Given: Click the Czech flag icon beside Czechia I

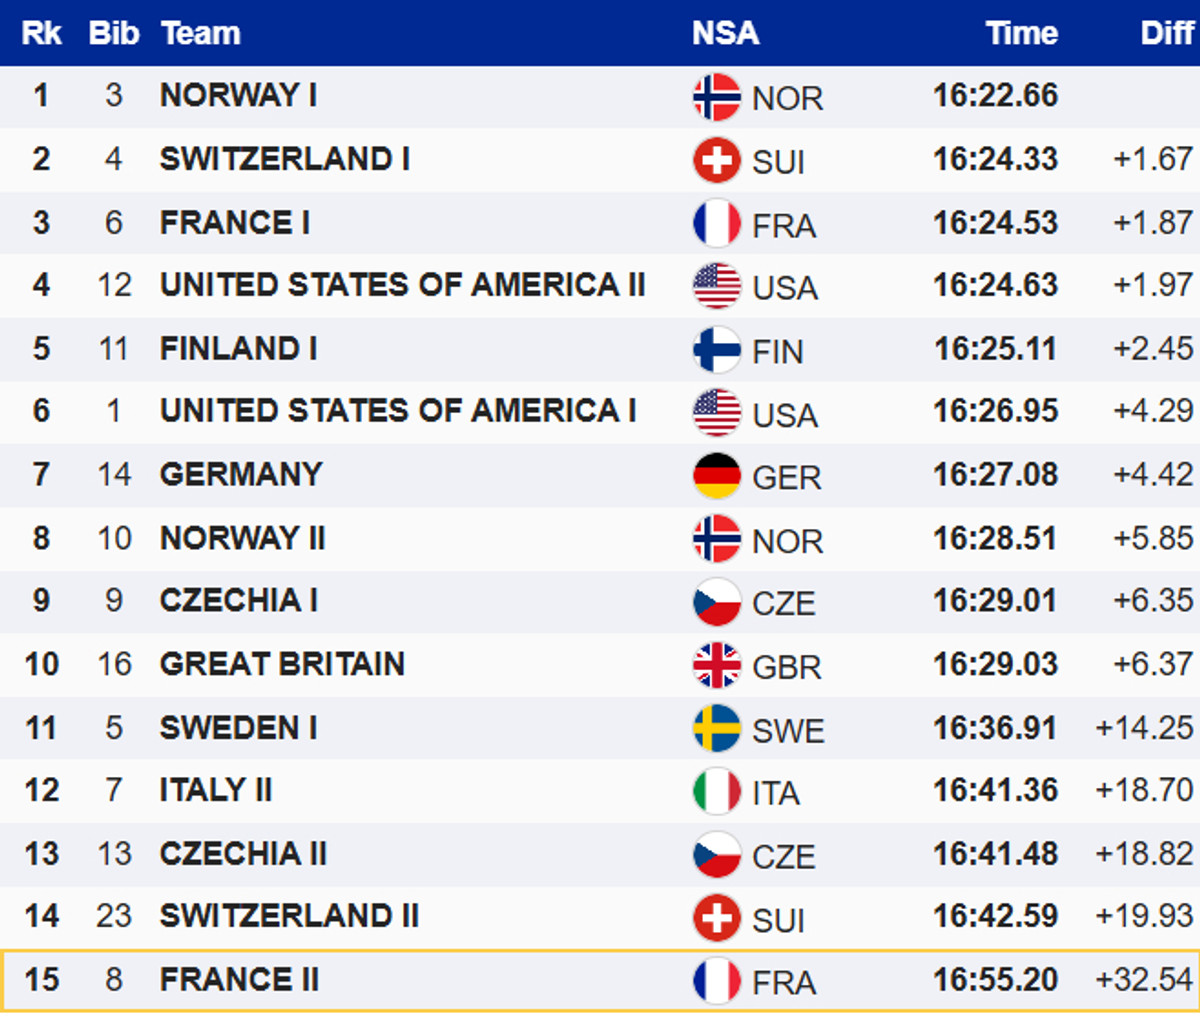Looking at the screenshot, I should pos(716,602).
